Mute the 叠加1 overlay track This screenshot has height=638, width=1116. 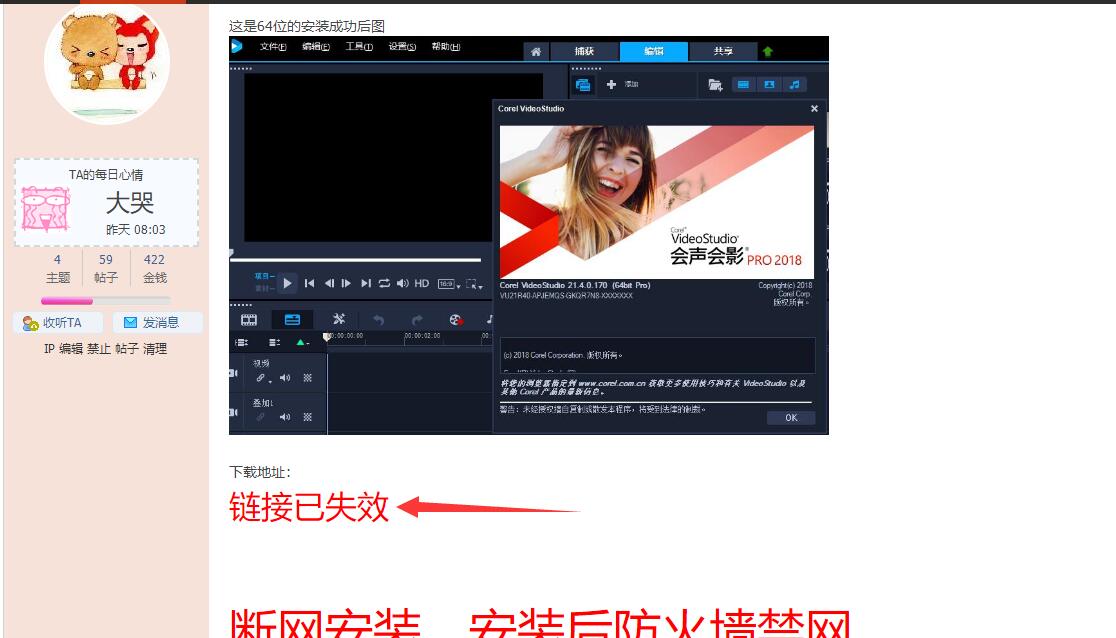285,417
